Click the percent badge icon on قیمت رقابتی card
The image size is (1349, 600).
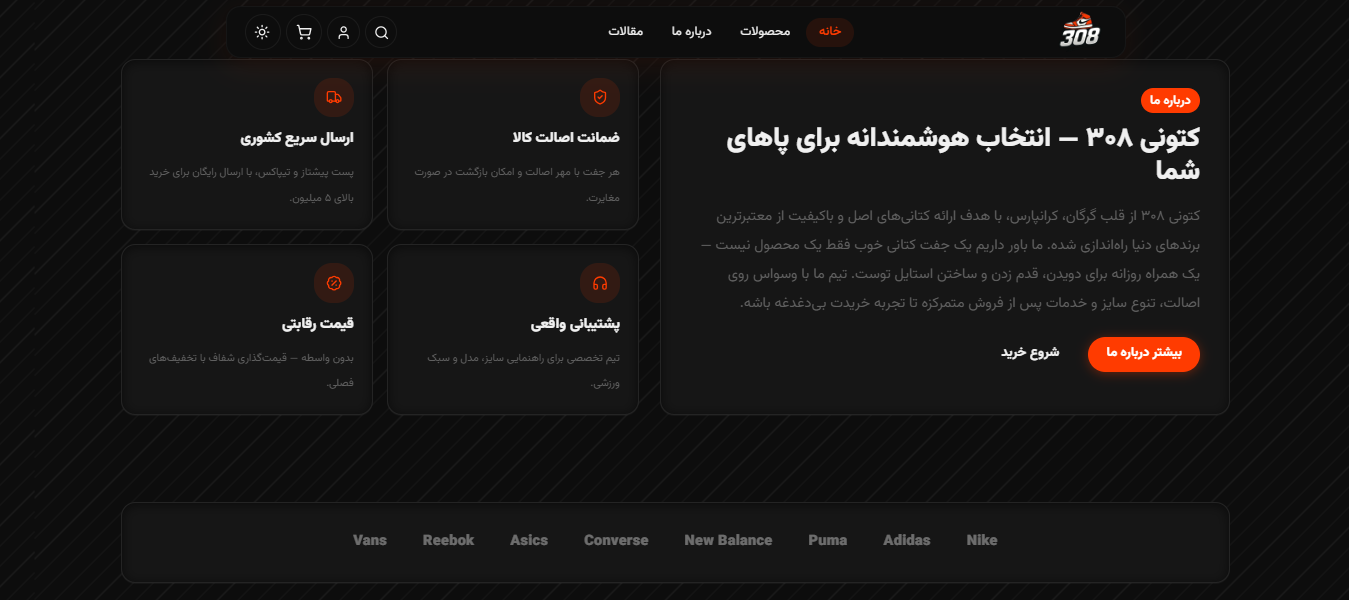click(334, 283)
